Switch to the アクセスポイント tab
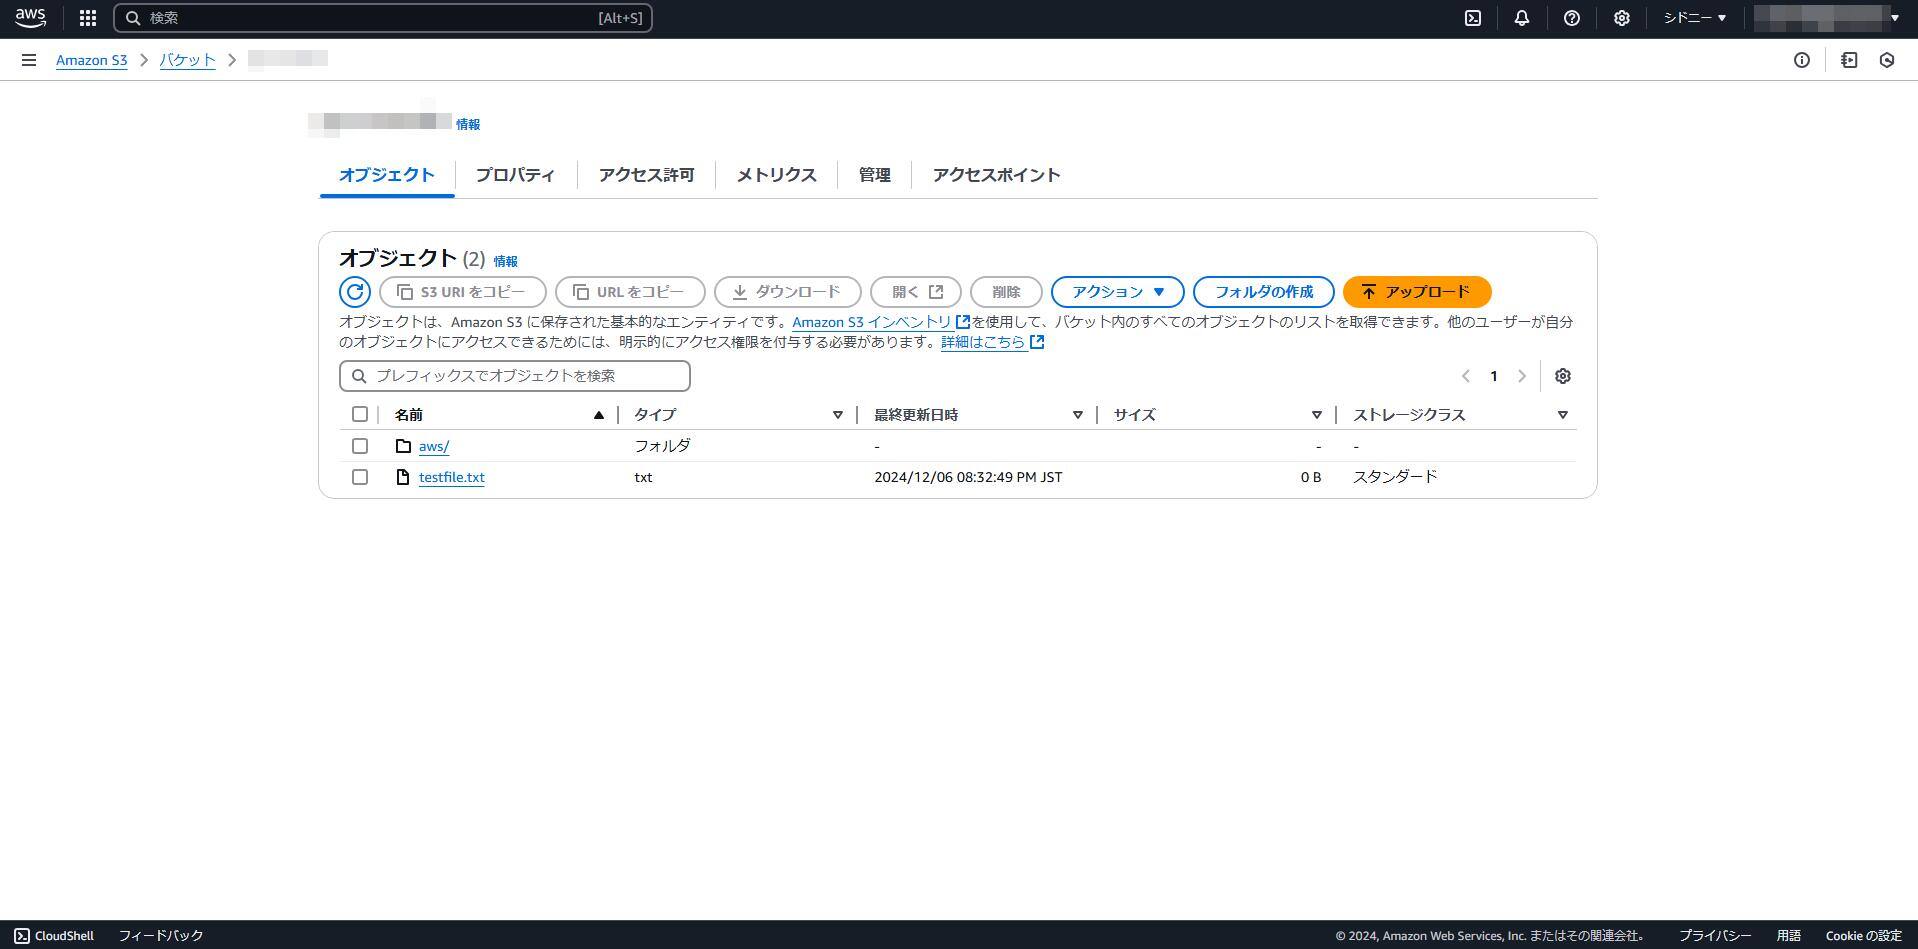 996,175
